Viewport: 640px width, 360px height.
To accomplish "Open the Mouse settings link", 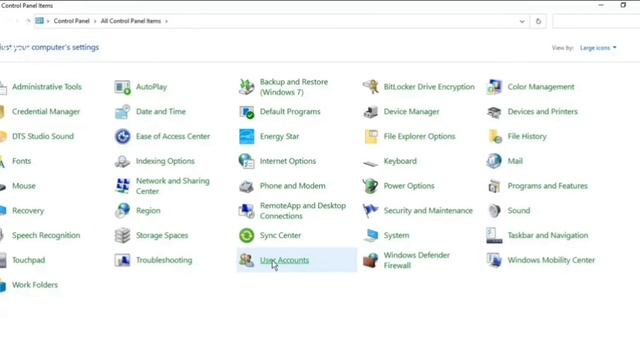I will (24, 186).
